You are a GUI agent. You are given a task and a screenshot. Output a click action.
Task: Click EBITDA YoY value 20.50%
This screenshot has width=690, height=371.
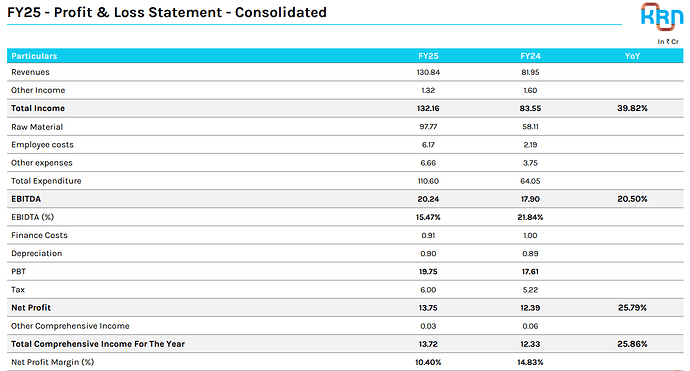click(x=632, y=199)
